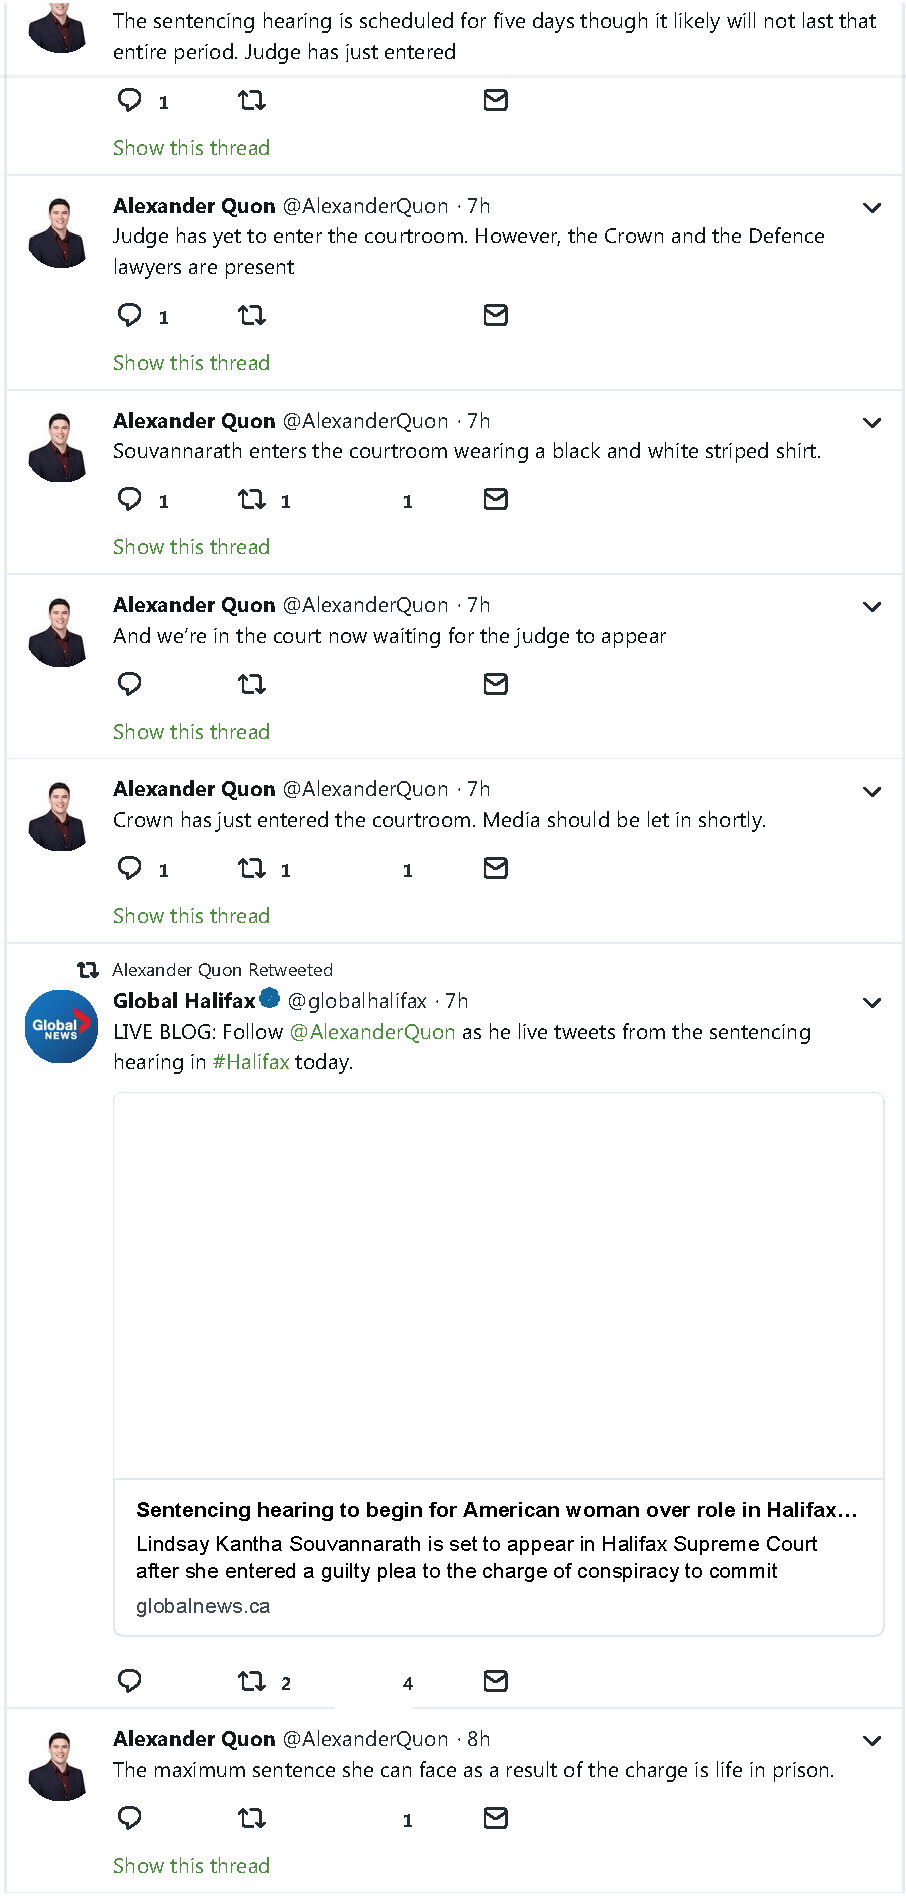Retweet the maximum sentence tweet
Screen dimensions: 906x1903
(251, 1818)
